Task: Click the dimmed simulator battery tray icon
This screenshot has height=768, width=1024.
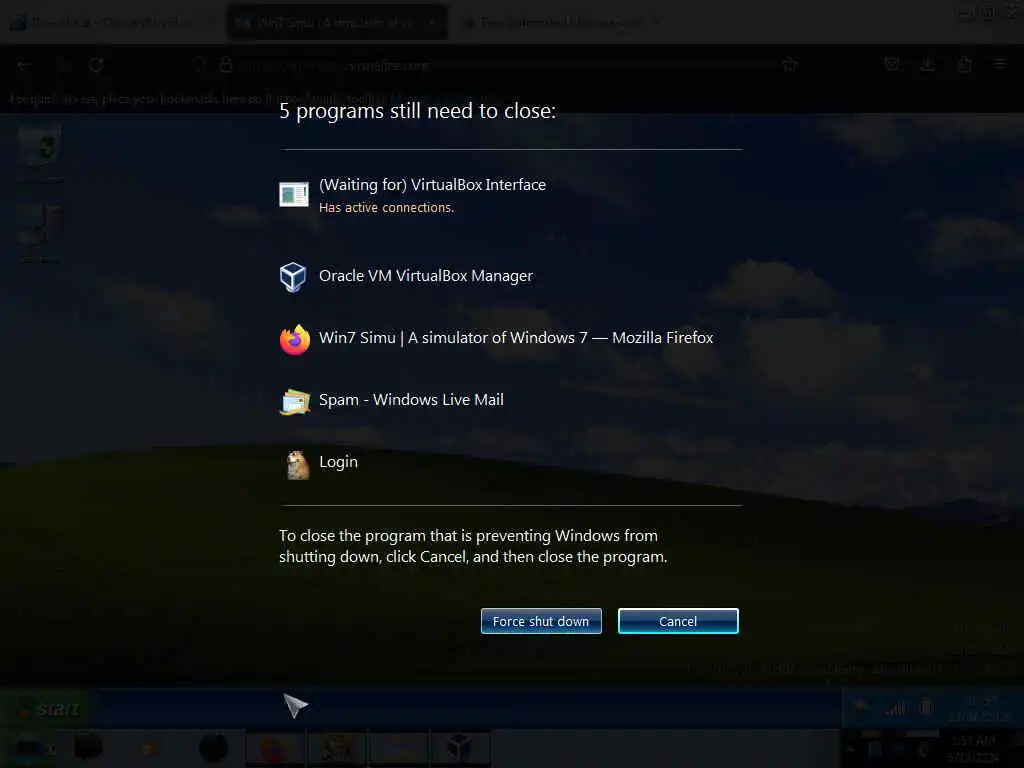Action: [x=926, y=707]
